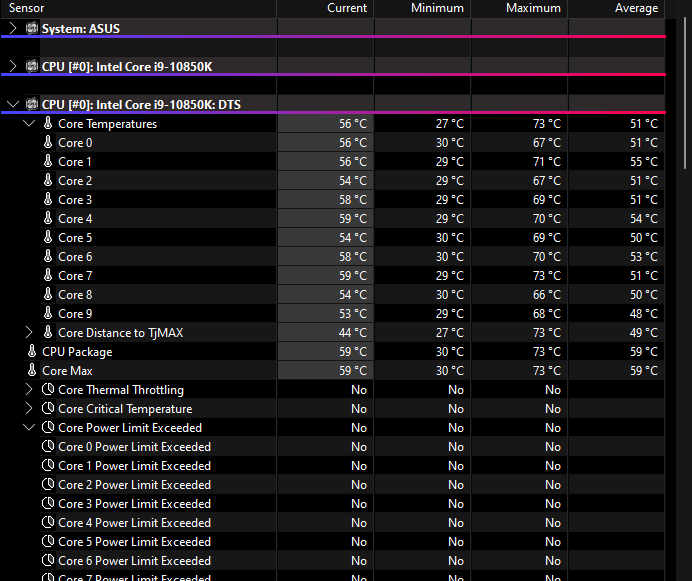Click the clock icon next to Core Critical Temperature

[x=48, y=409]
